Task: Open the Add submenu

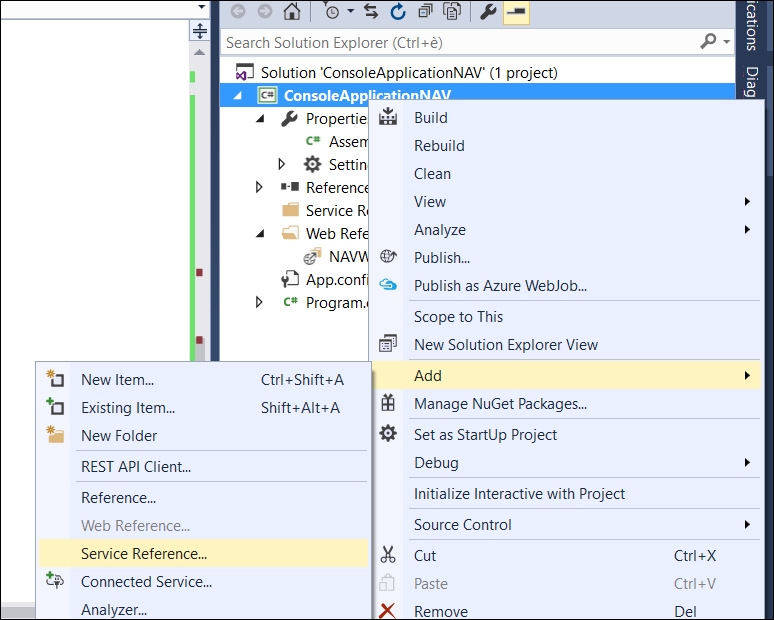Action: pyautogui.click(x=567, y=376)
